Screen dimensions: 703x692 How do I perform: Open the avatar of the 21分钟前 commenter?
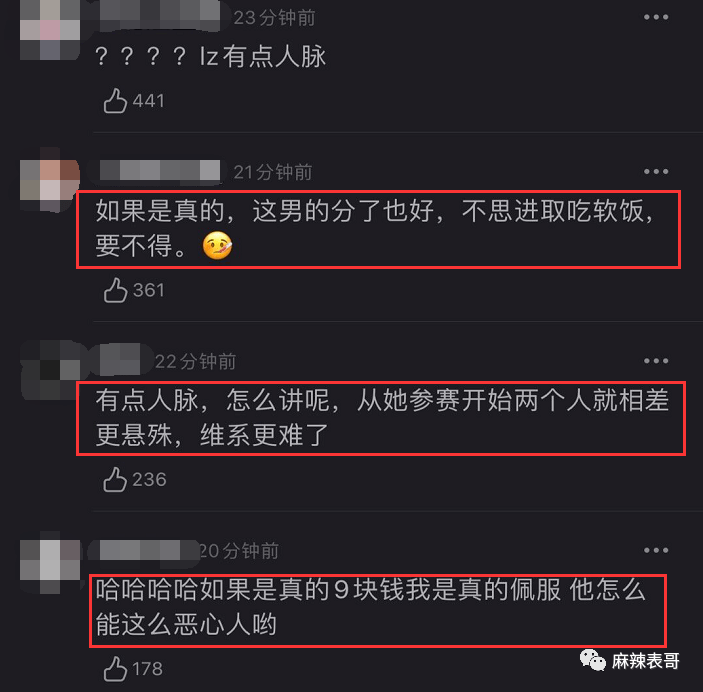[x=50, y=180]
